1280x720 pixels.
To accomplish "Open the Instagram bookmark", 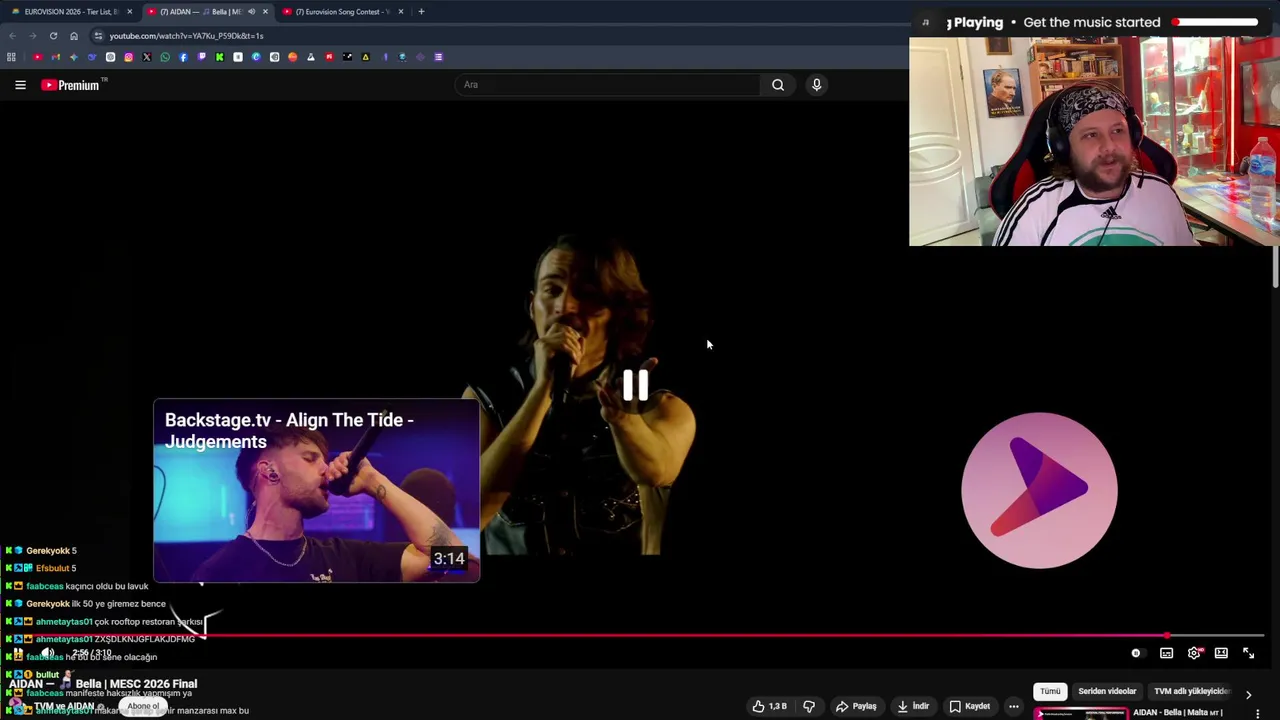I will [x=129, y=57].
